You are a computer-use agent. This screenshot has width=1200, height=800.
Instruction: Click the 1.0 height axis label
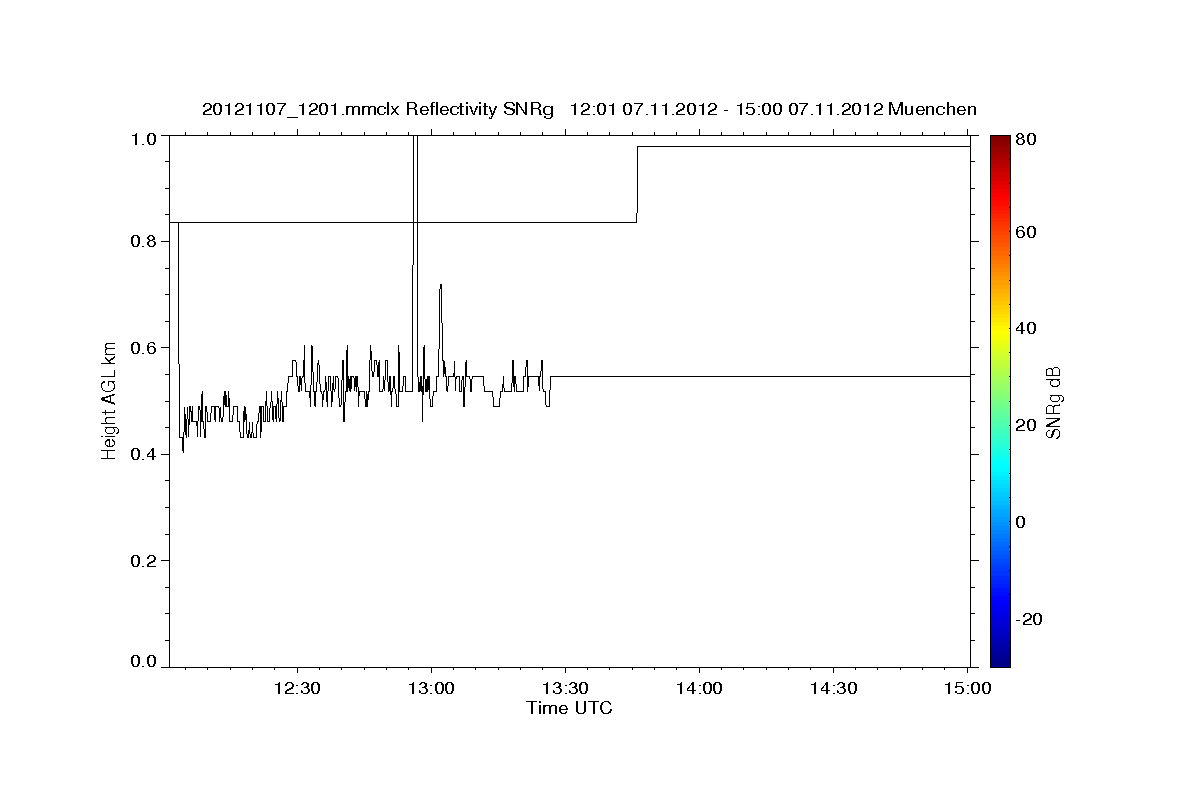[145, 138]
